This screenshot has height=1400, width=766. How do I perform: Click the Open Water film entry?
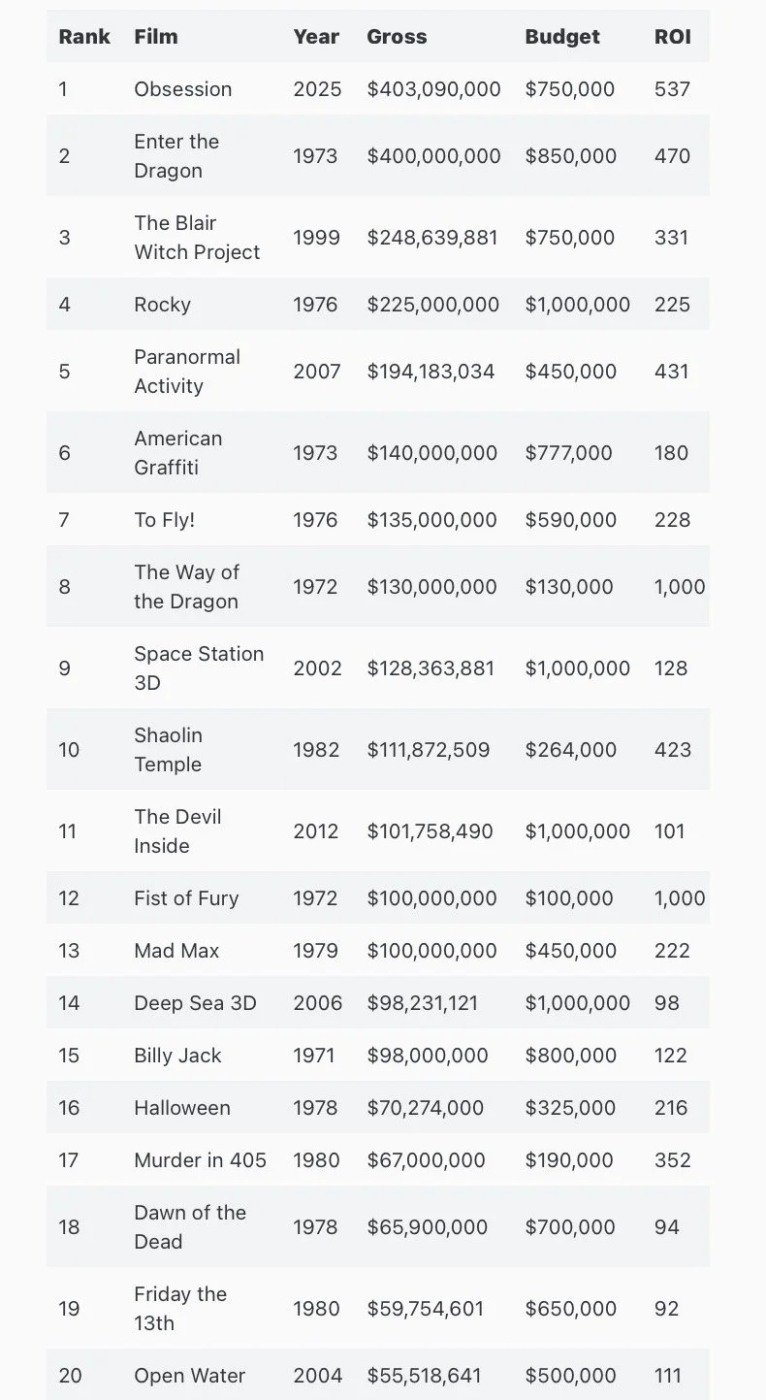pos(189,1376)
